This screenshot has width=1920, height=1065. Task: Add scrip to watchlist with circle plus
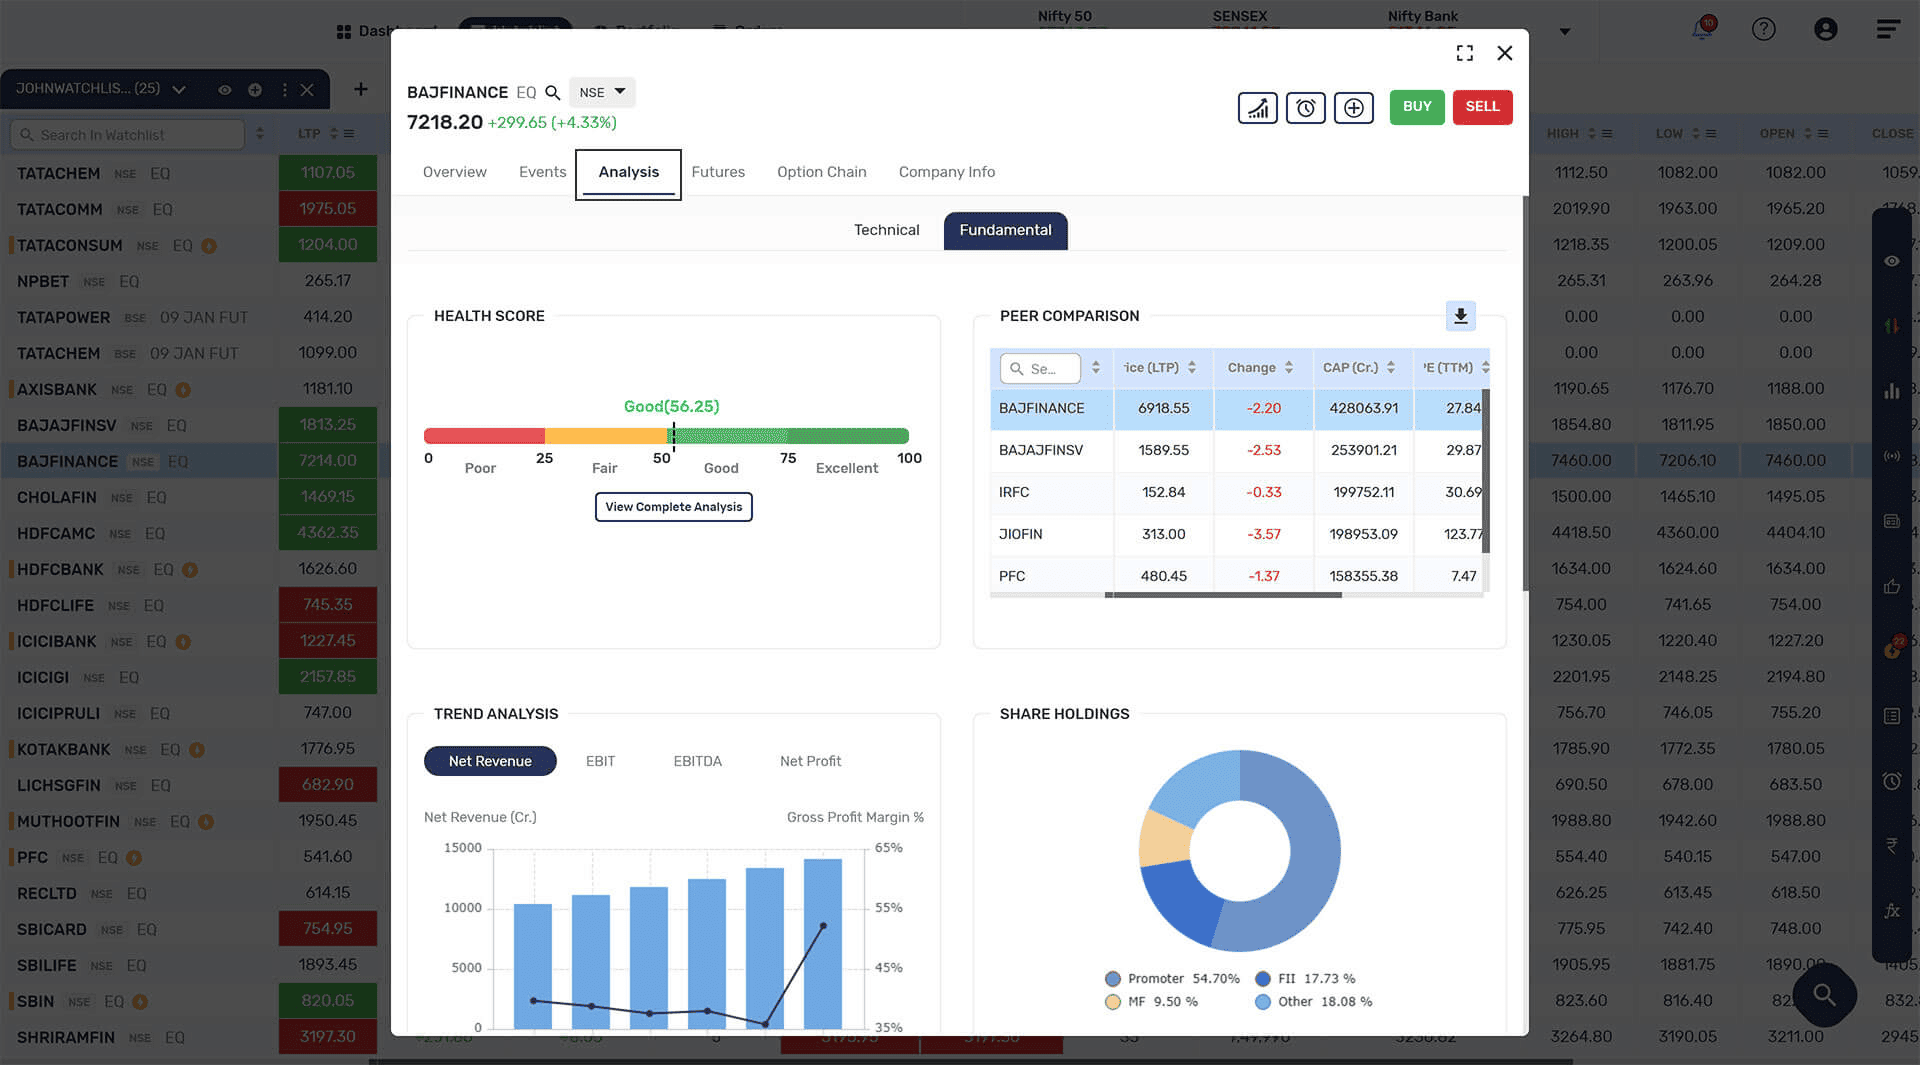pyautogui.click(x=255, y=90)
